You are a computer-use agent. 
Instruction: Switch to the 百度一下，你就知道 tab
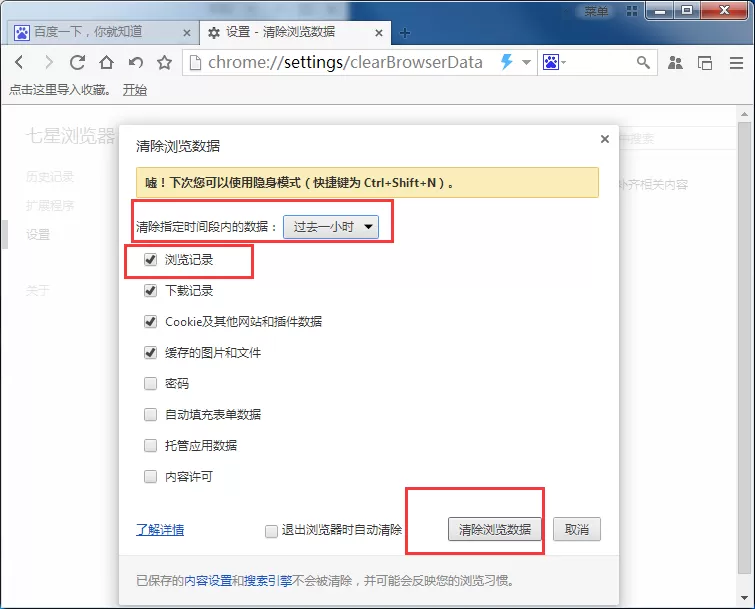101,33
